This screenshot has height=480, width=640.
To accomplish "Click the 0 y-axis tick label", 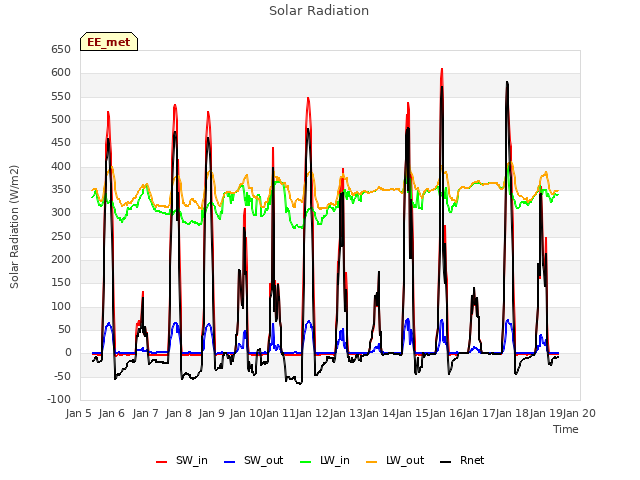I will 68,353.
